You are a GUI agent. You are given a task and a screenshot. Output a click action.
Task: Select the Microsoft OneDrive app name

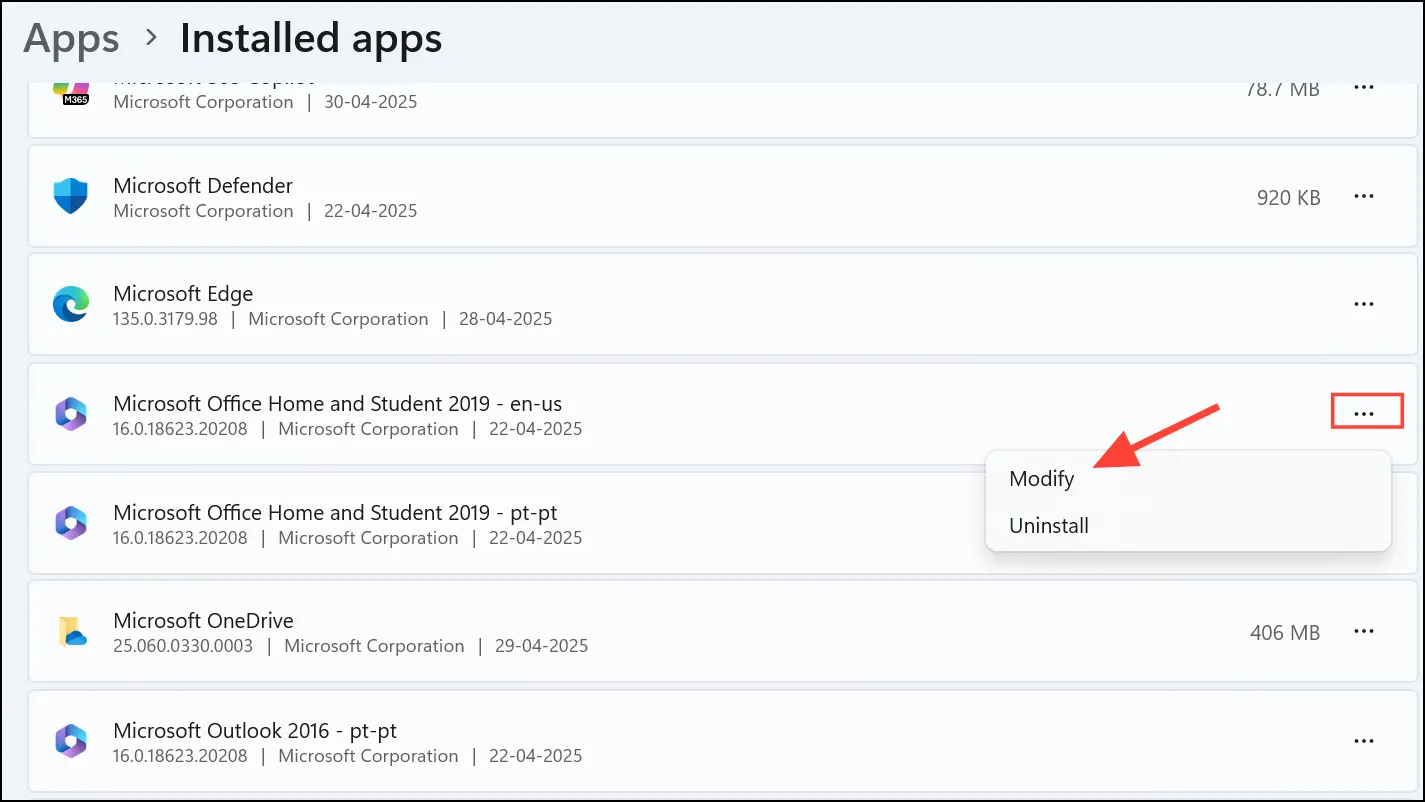coord(203,621)
